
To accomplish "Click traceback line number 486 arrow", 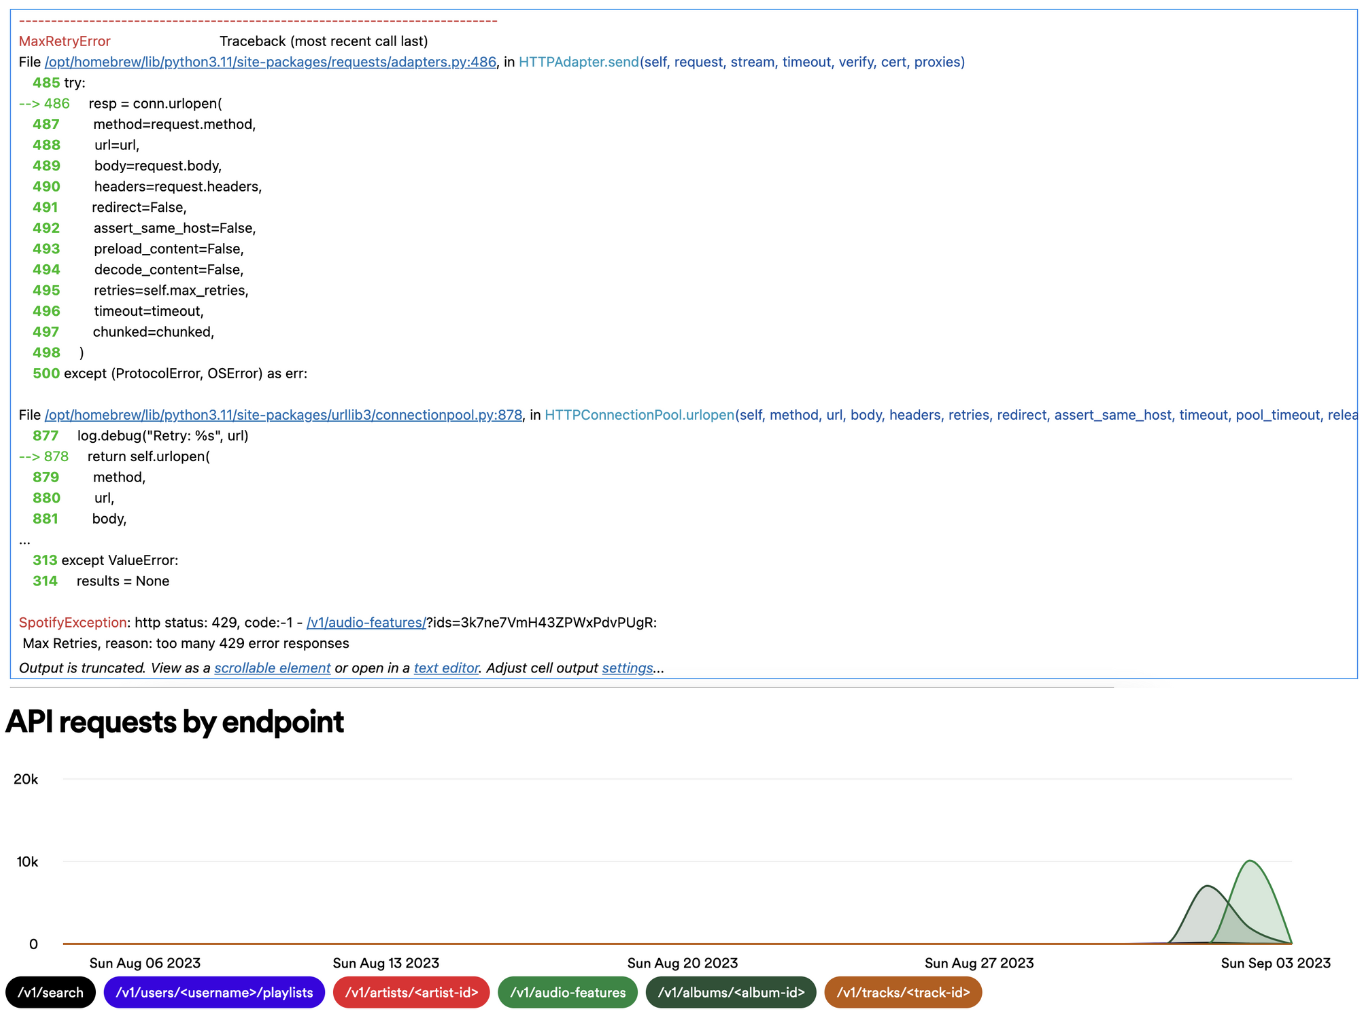I will tap(44, 103).
